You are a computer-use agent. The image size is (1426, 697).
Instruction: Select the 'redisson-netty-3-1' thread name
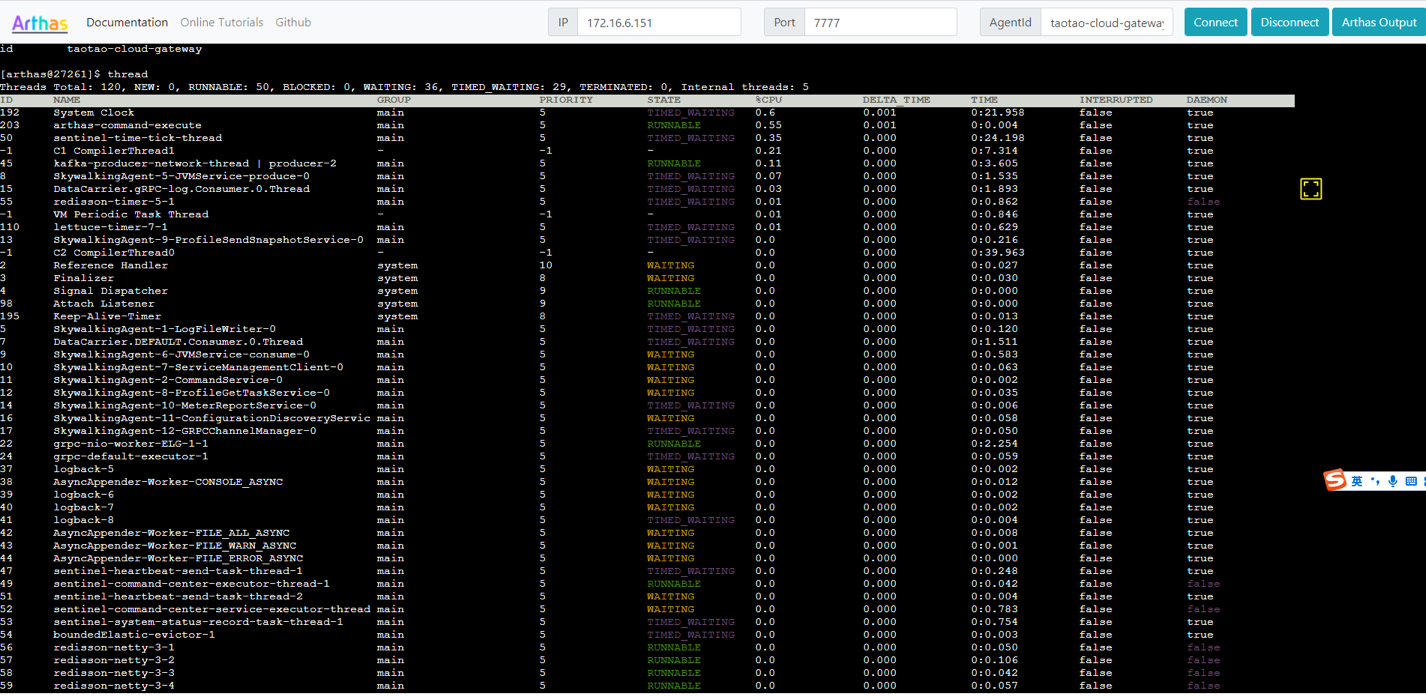pyautogui.click(x=114, y=647)
